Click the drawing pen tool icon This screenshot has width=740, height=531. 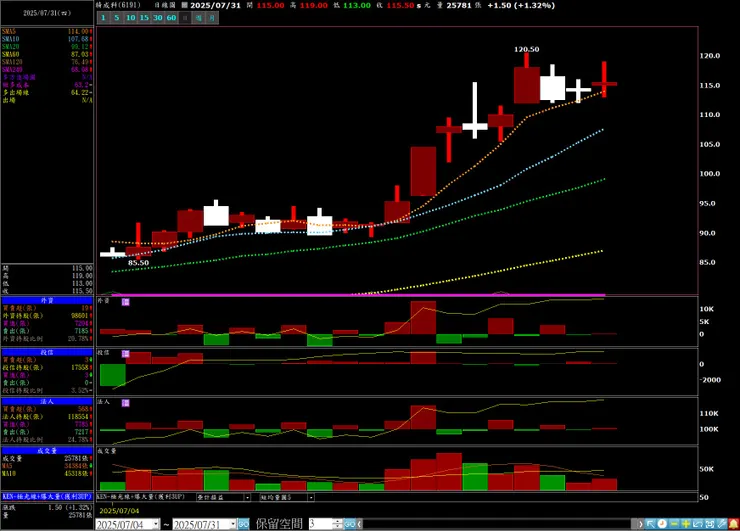click(x=721, y=524)
